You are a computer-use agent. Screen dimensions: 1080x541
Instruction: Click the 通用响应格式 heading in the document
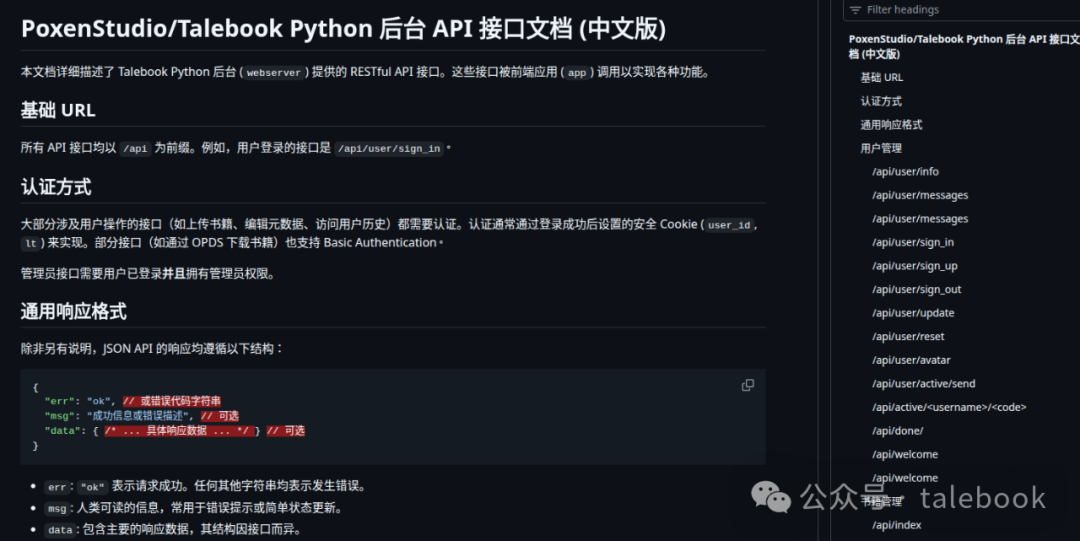[74, 312]
